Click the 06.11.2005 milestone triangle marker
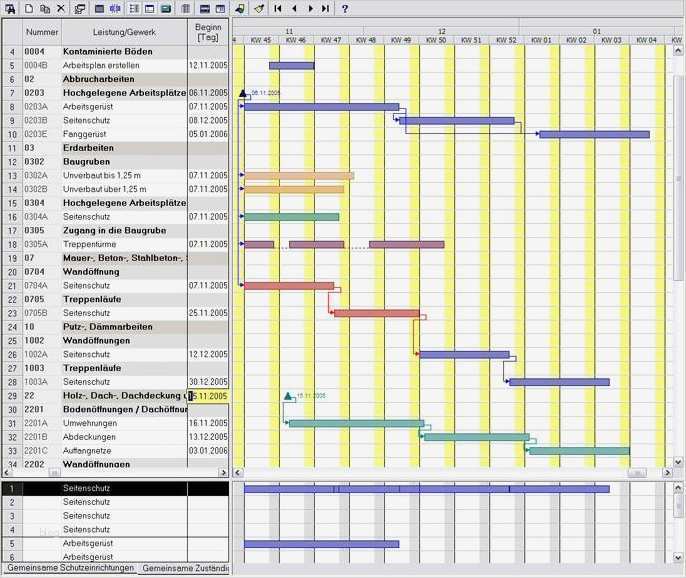 (243, 93)
